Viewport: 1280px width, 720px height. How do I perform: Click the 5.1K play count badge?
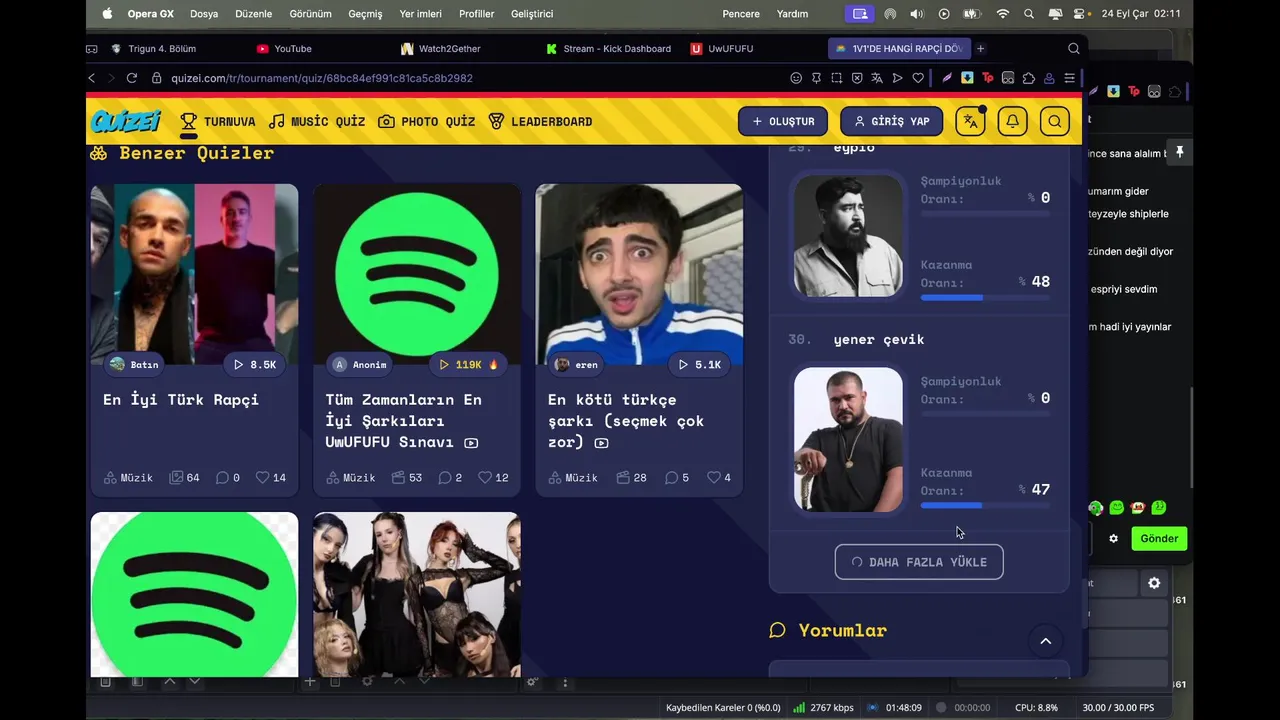point(700,364)
